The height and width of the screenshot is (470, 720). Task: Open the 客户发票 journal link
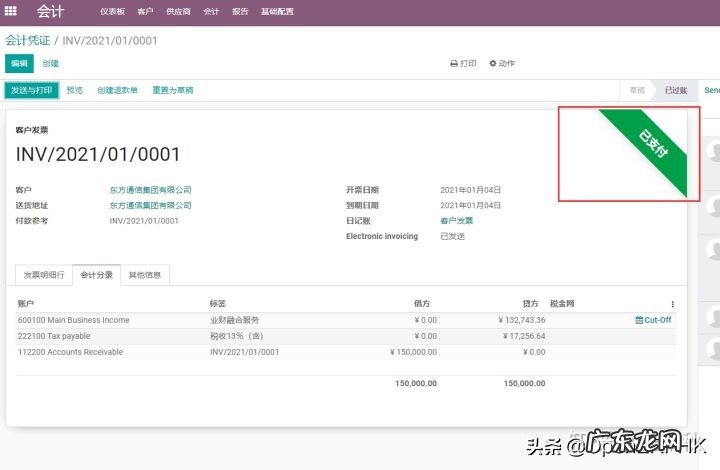pos(456,221)
